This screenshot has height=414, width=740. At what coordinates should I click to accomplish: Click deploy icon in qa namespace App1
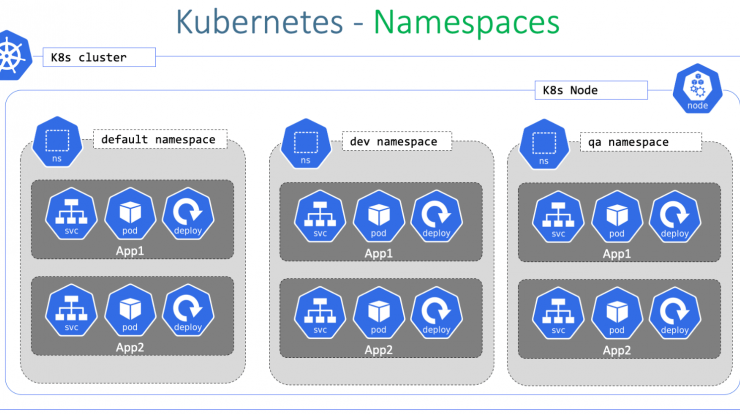675,217
